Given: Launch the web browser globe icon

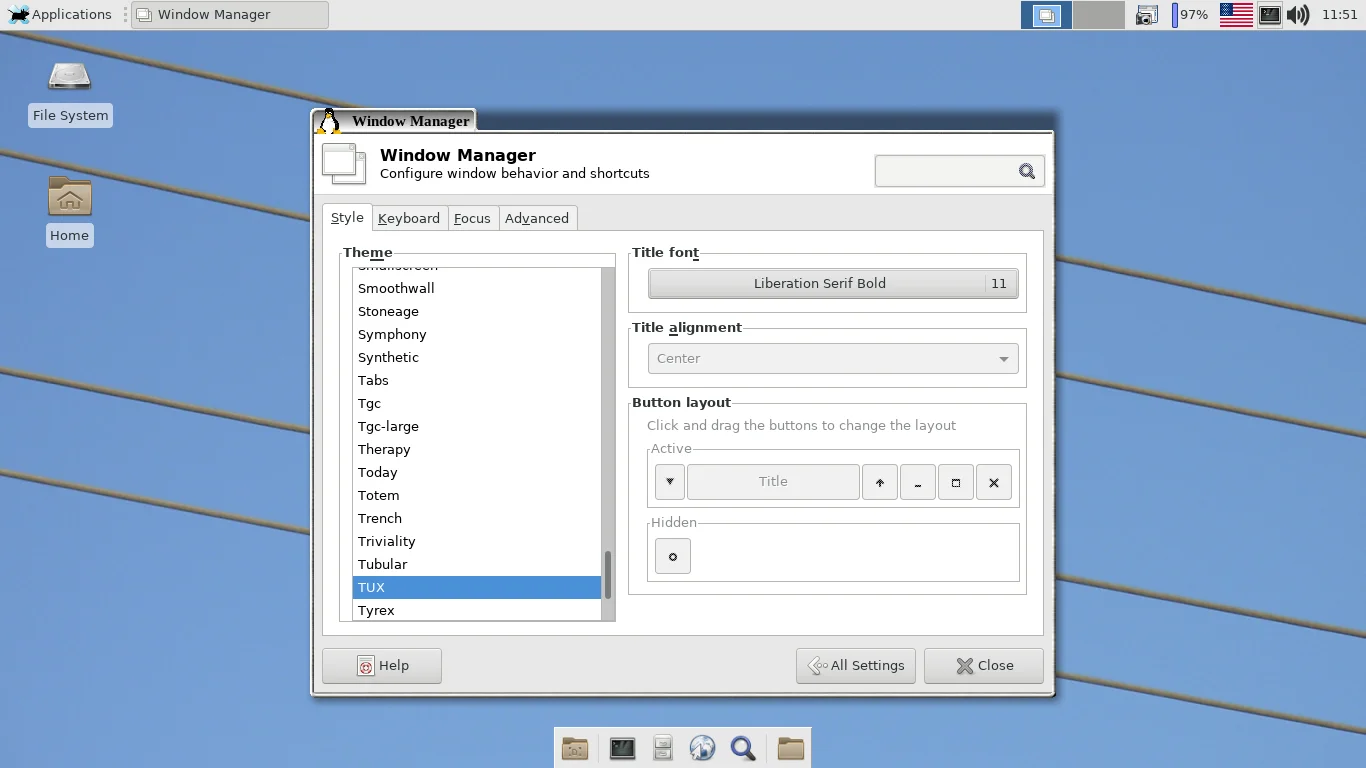Looking at the screenshot, I should [702, 748].
